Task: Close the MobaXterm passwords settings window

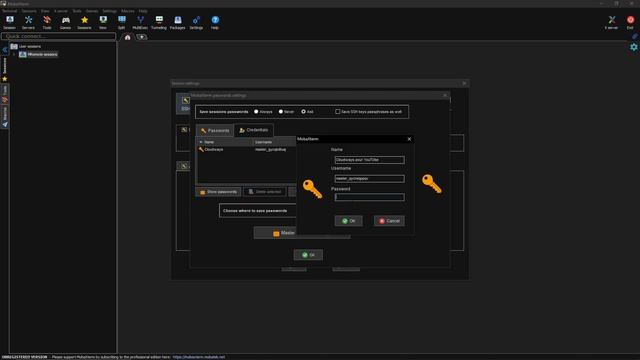Action: click(445, 96)
